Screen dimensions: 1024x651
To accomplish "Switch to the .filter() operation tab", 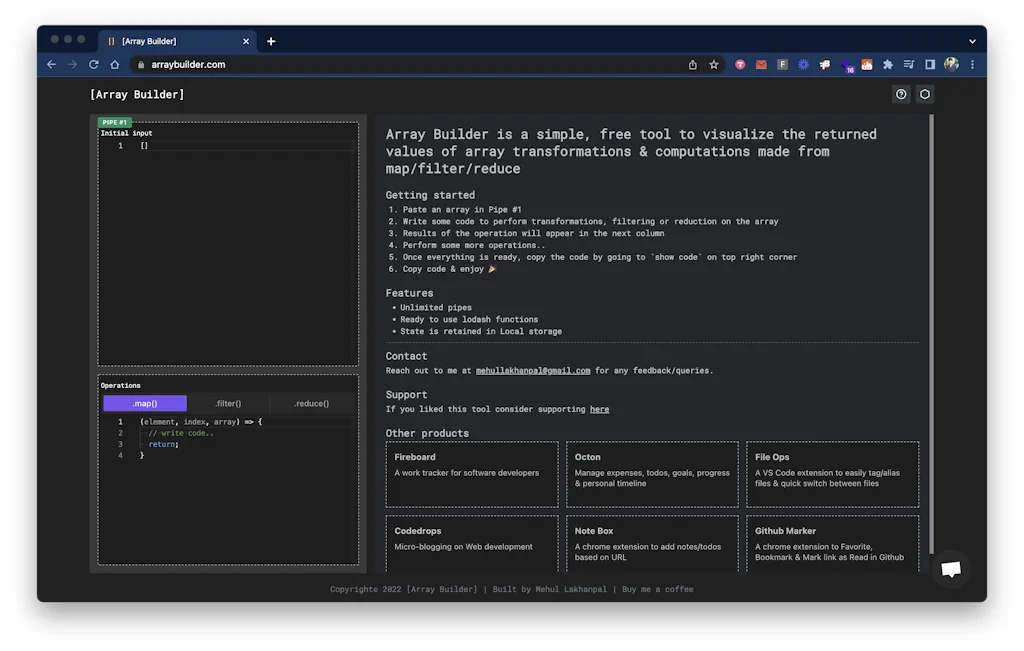I will pos(228,404).
